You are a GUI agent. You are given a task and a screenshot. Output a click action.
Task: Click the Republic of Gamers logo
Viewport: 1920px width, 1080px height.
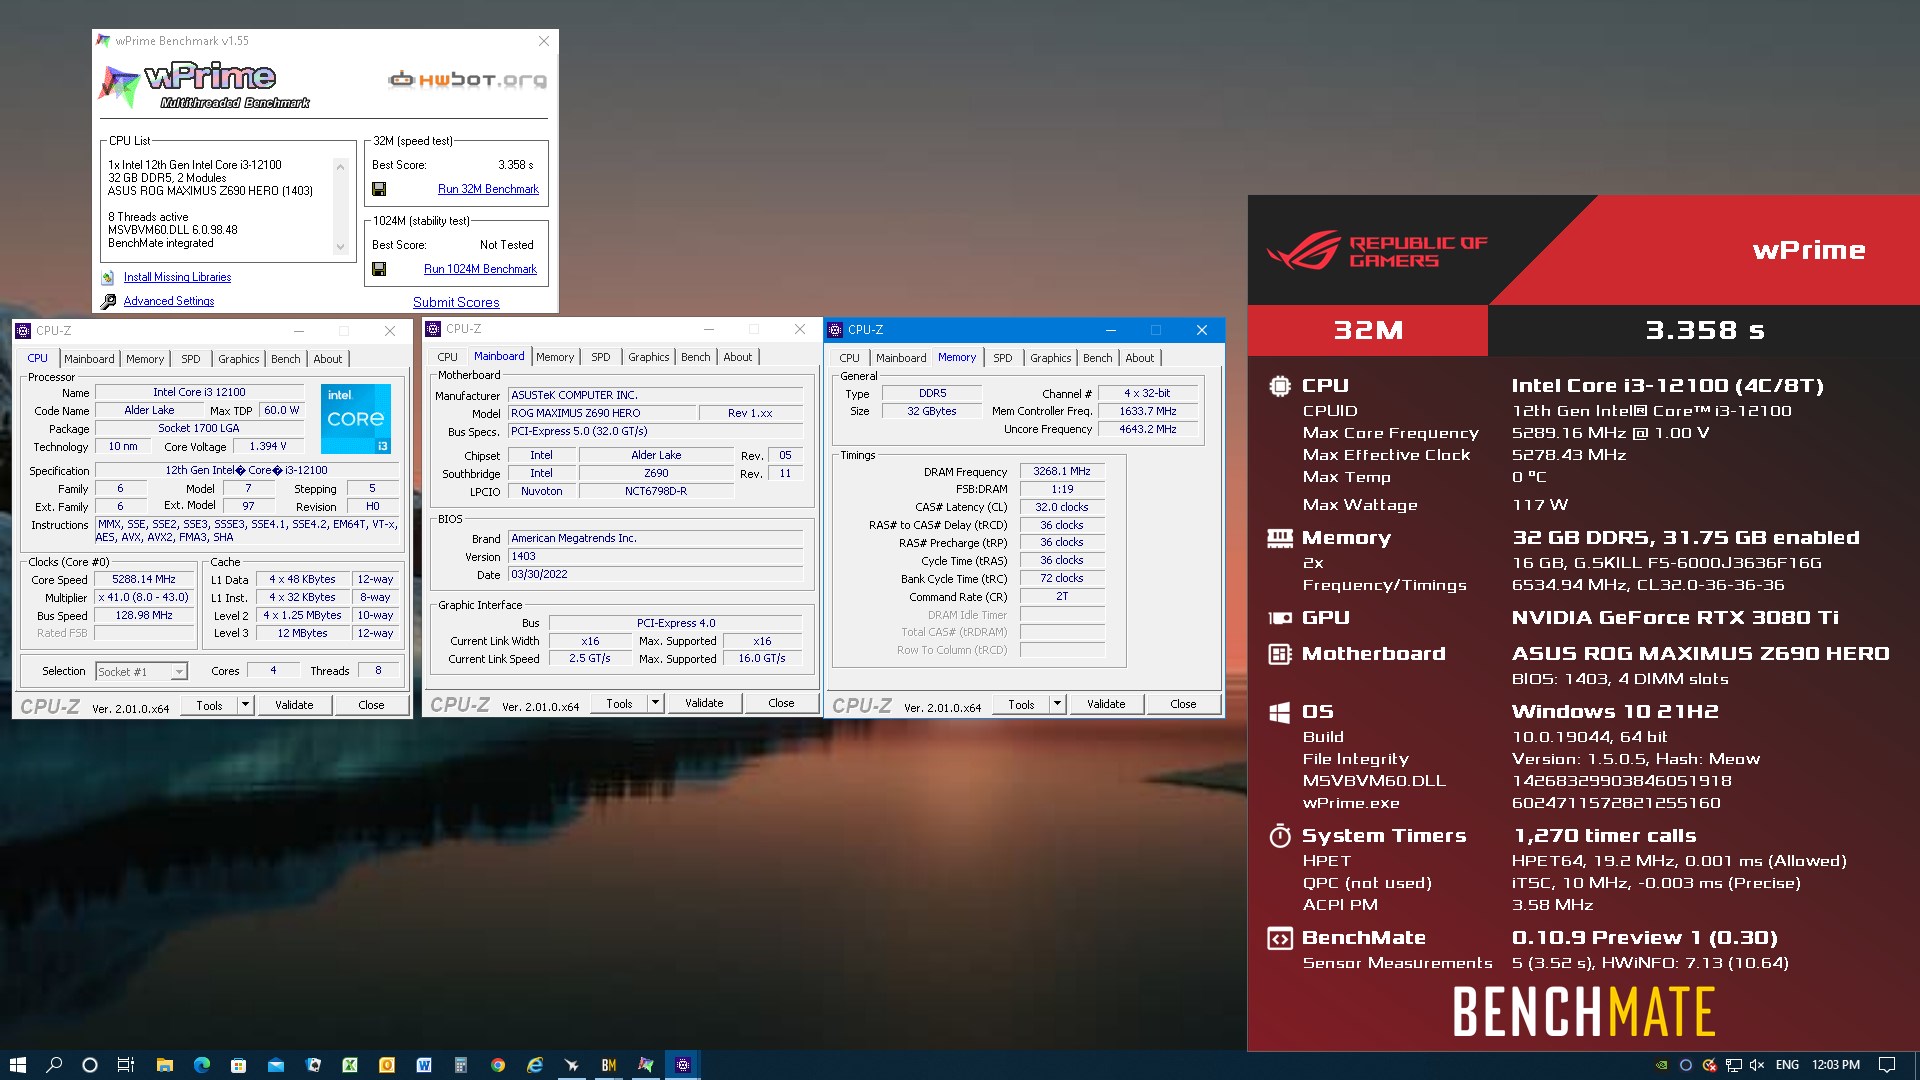1376,250
